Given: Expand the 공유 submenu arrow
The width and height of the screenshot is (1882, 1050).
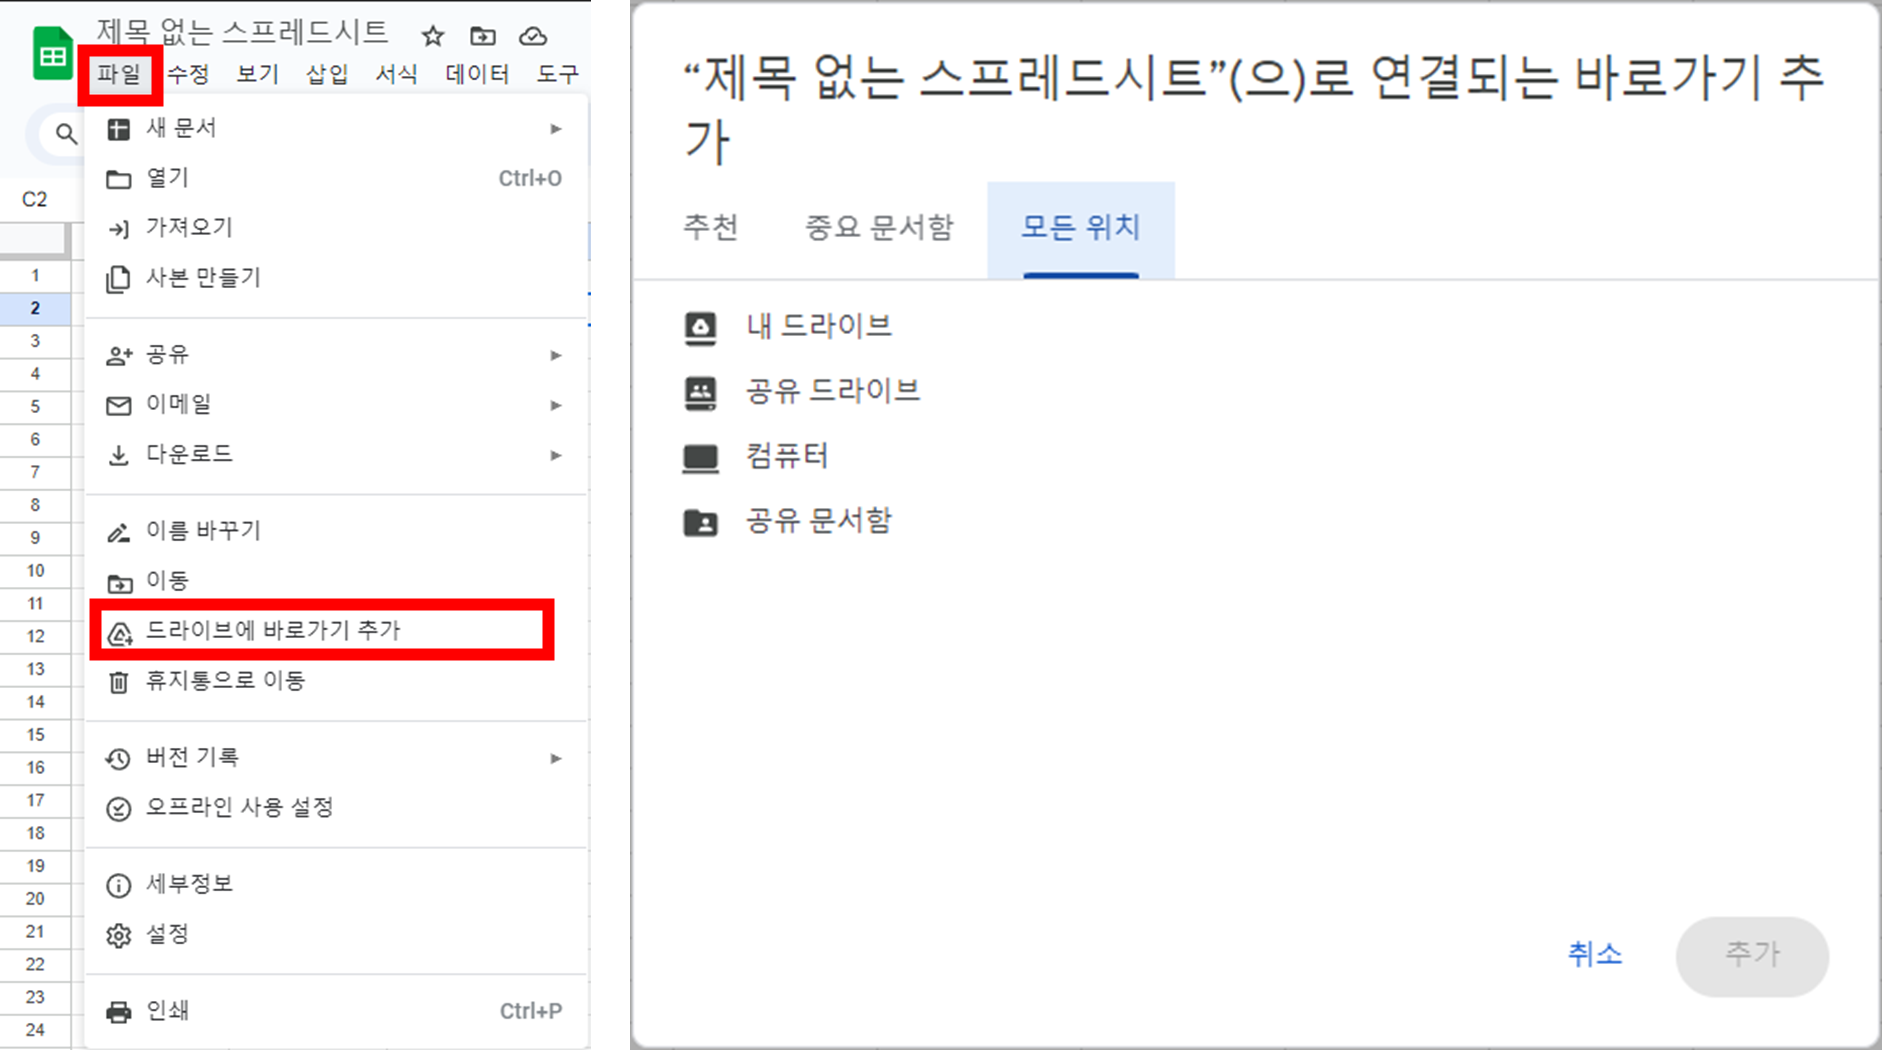Looking at the screenshot, I should [556, 355].
